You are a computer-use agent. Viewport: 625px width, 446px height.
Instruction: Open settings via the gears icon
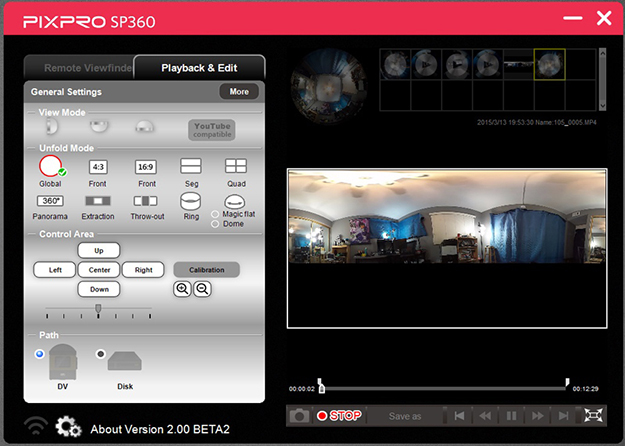pos(68,427)
